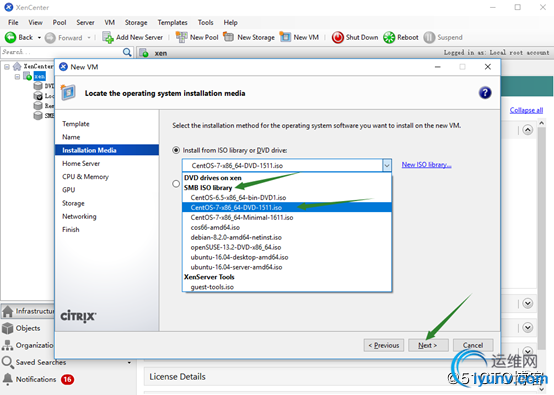Select the SMB ISO library tree icon
The image size is (554, 395).
(38, 116)
